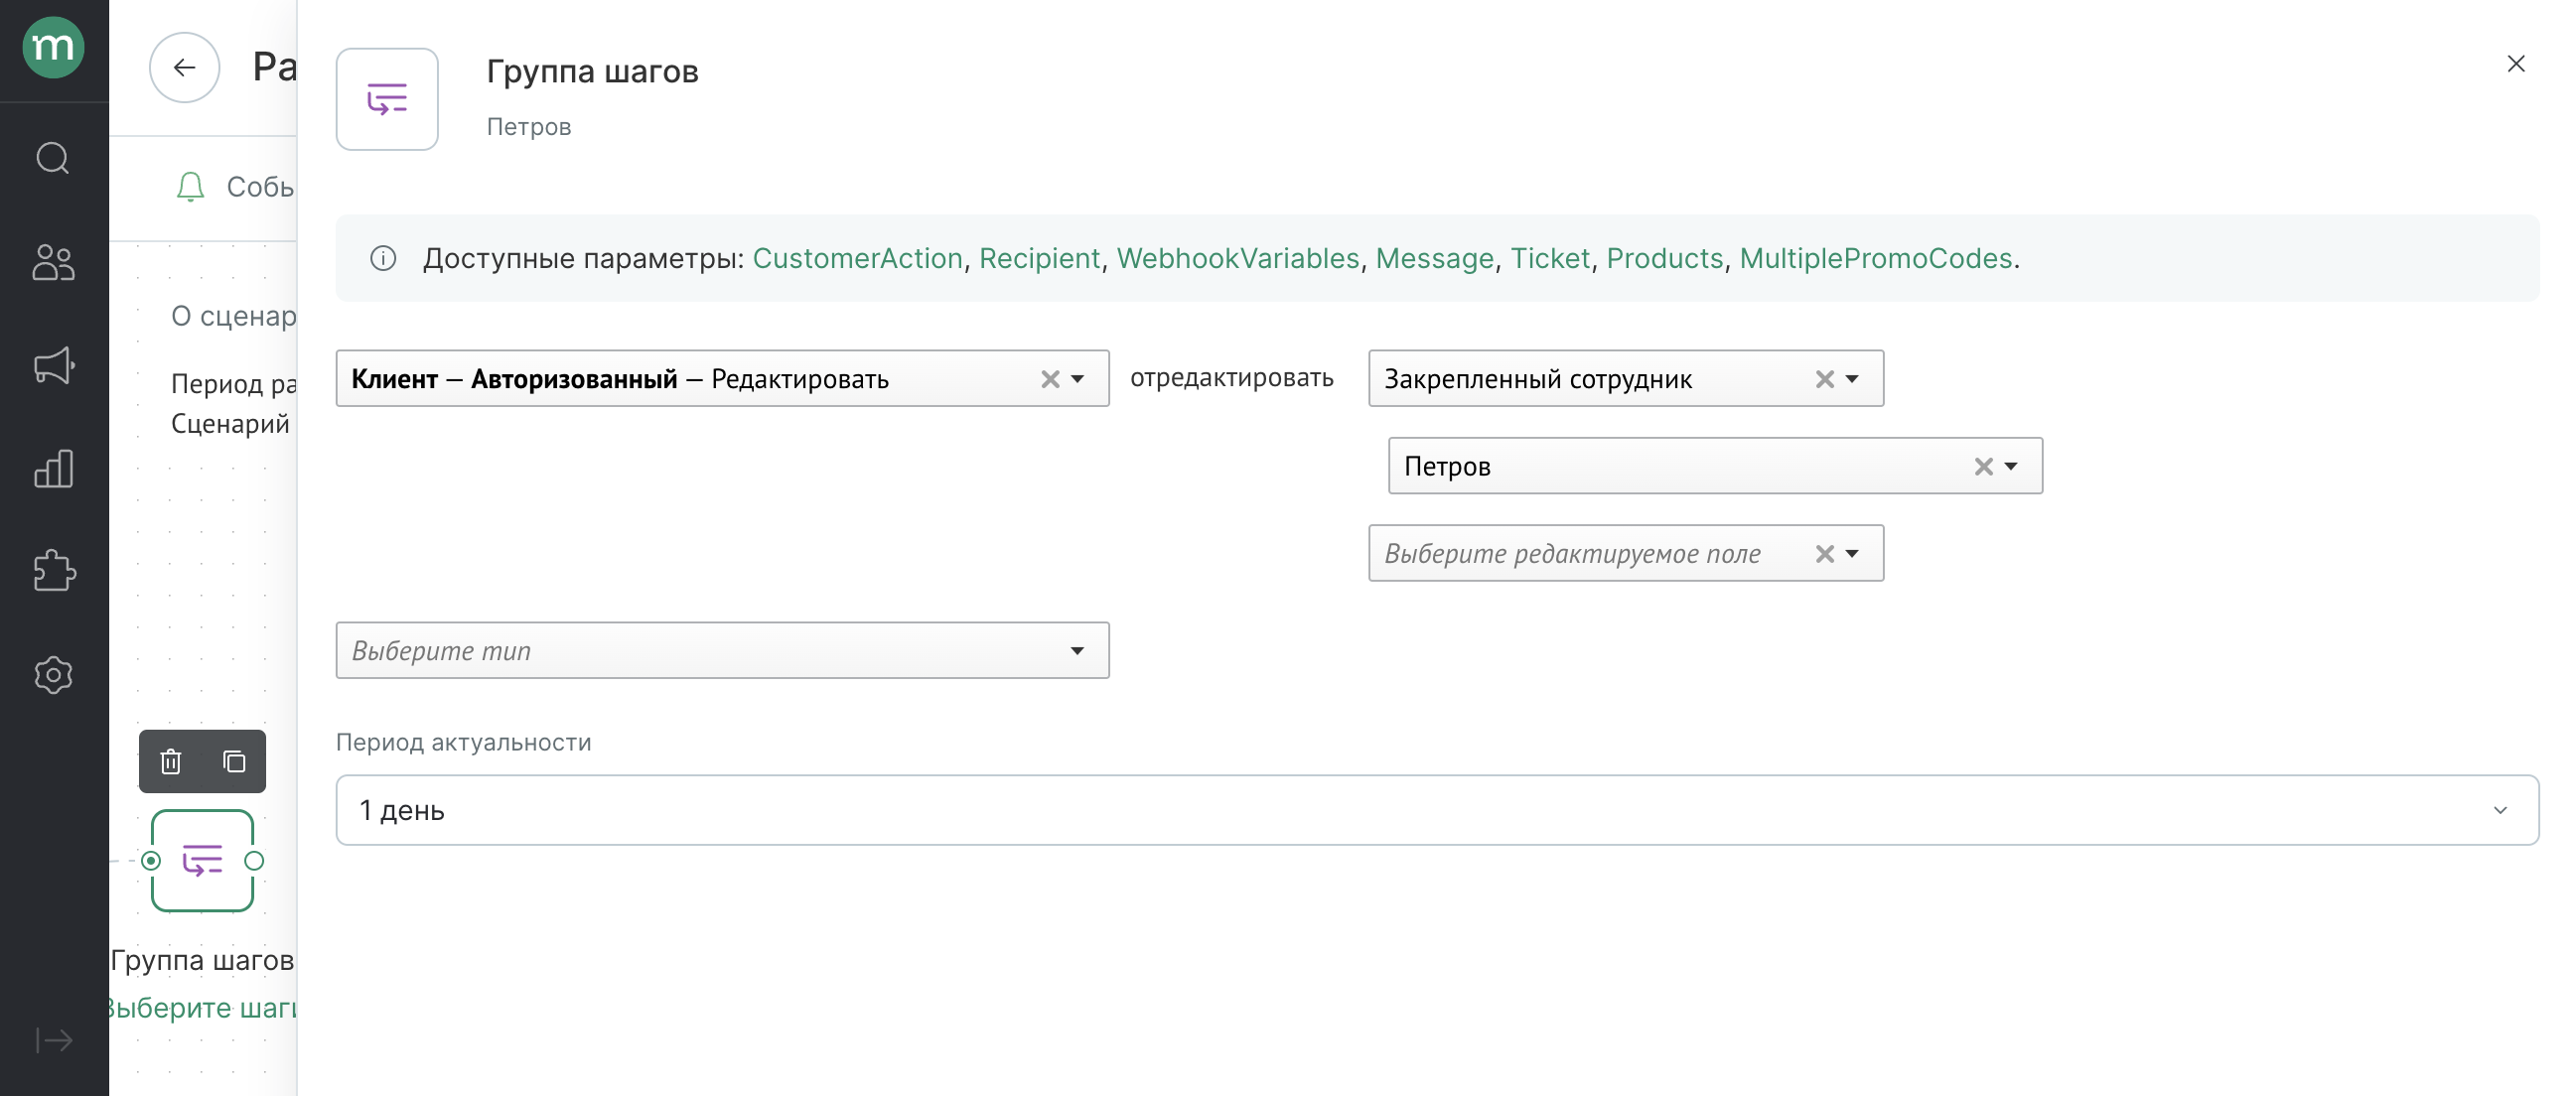Open the CustomerAction parameter link
The width and height of the screenshot is (2576, 1096).
[x=857, y=259]
